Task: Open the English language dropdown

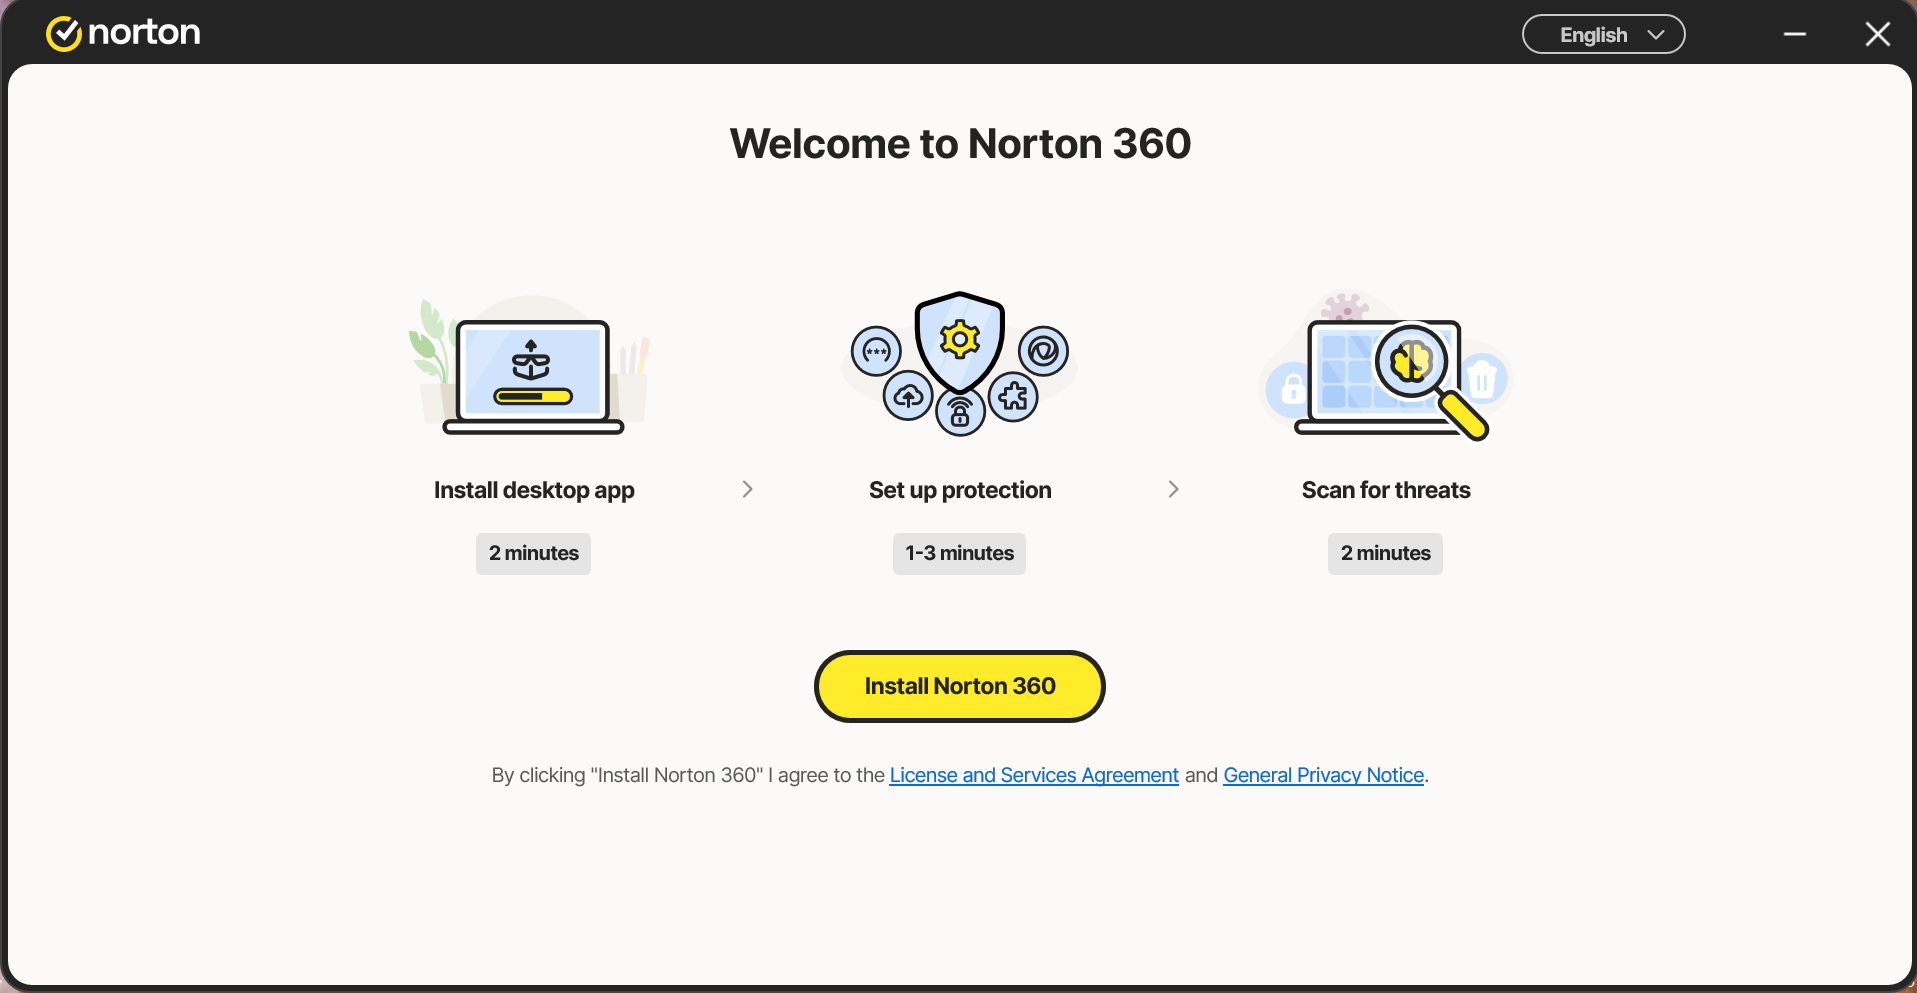Action: [x=1602, y=33]
